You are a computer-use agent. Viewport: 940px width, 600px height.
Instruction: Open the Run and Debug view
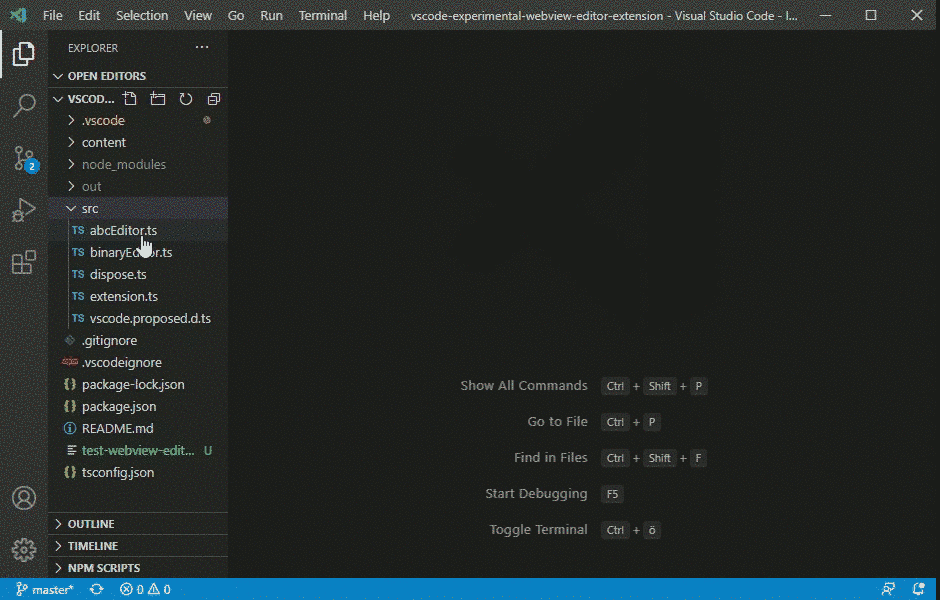(x=24, y=210)
